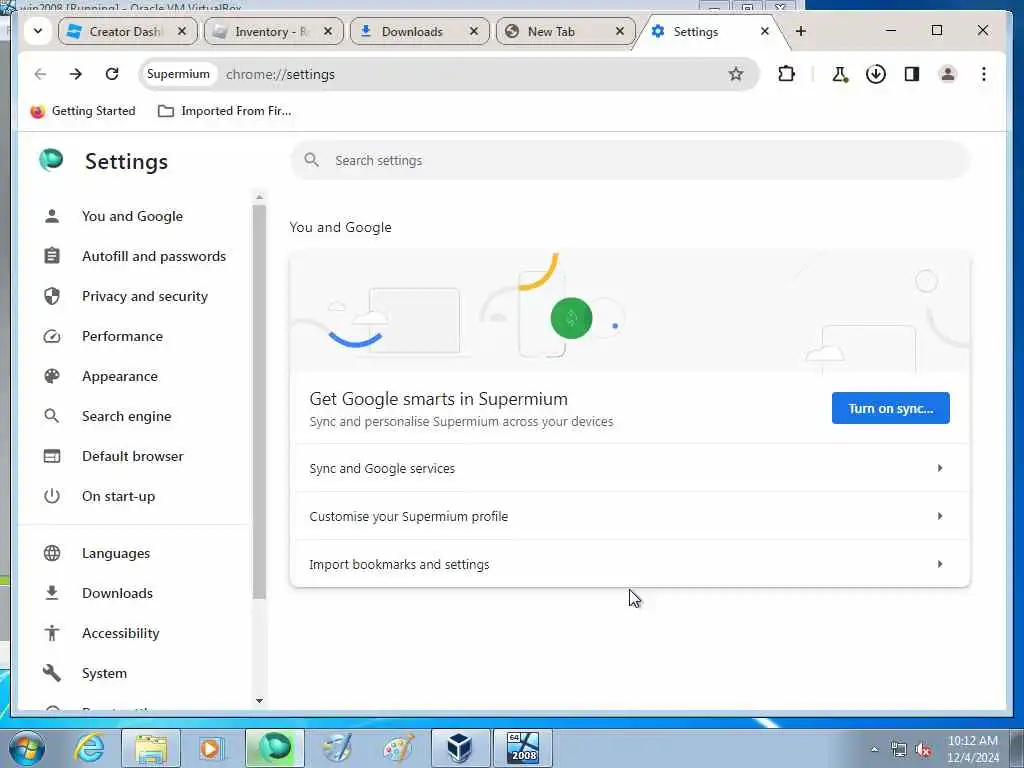Close the Inventory tab
Image resolution: width=1024 pixels, height=768 pixels.
[328, 31]
